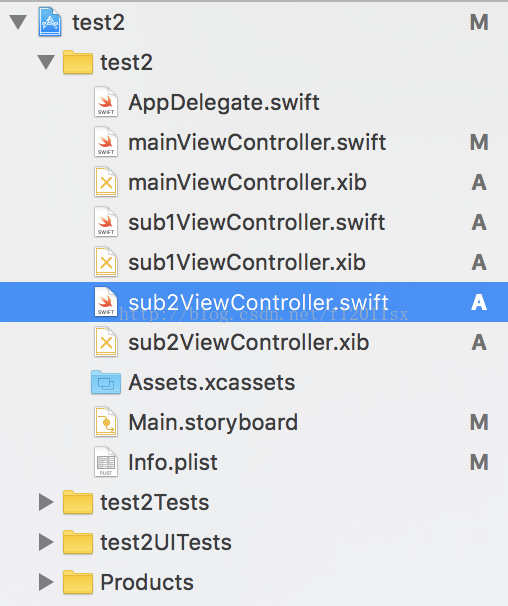Click the mainViewController.xib file icon
This screenshot has height=606, width=508.
pos(106,182)
